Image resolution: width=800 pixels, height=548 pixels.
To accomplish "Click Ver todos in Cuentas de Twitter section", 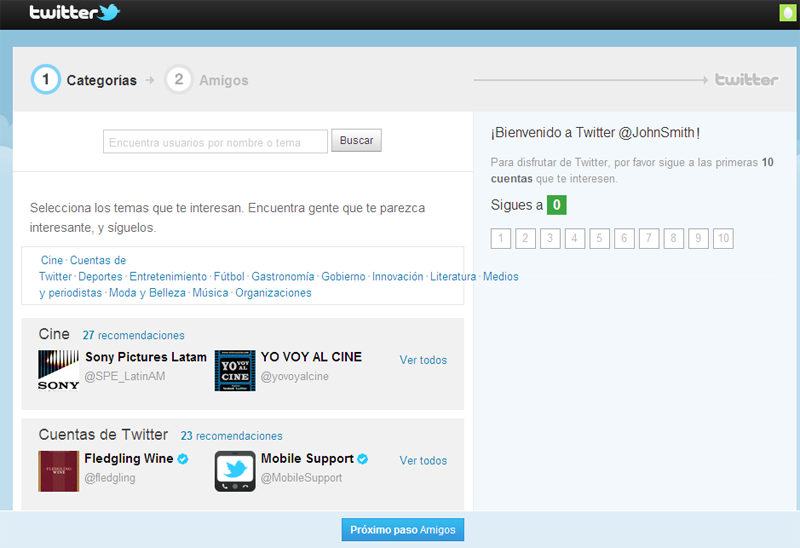I will [x=423, y=460].
